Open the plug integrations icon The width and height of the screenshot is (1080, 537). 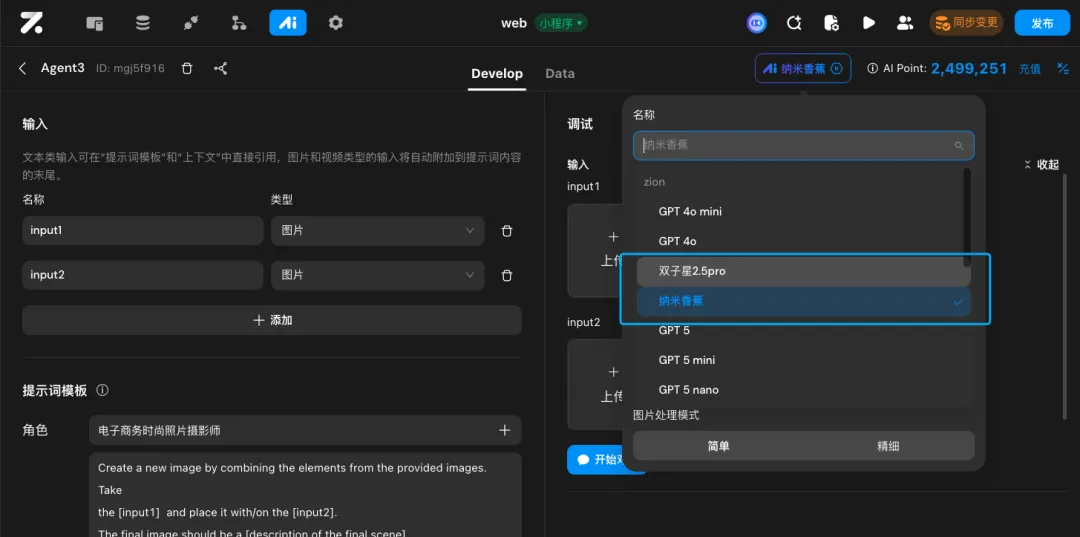tap(191, 23)
